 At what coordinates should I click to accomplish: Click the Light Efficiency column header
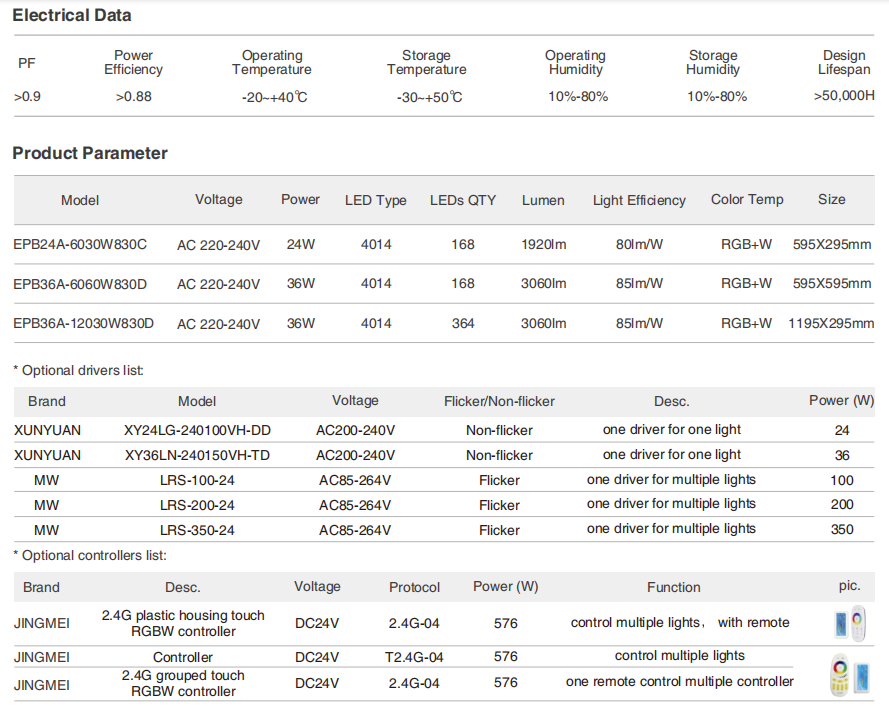[639, 200]
